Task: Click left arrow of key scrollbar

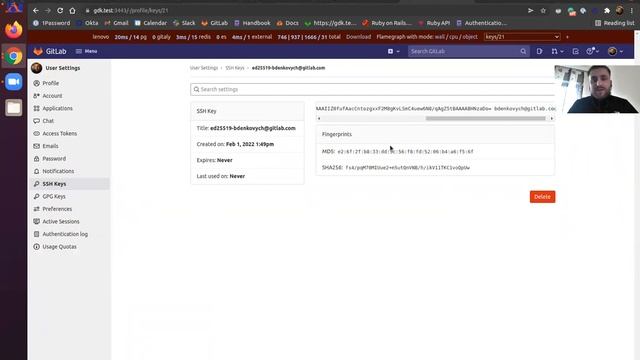Action: [319, 118]
